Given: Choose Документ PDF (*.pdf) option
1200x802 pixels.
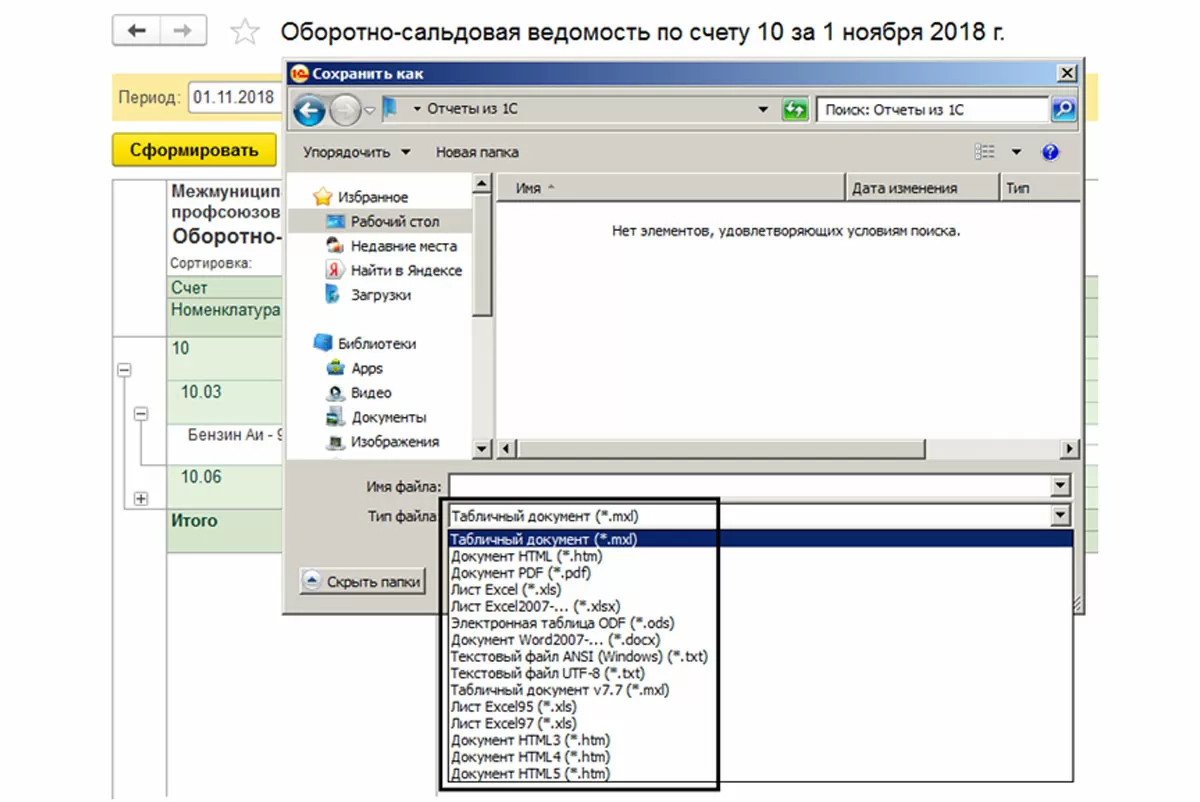Looking at the screenshot, I should pyautogui.click(x=760, y=573).
